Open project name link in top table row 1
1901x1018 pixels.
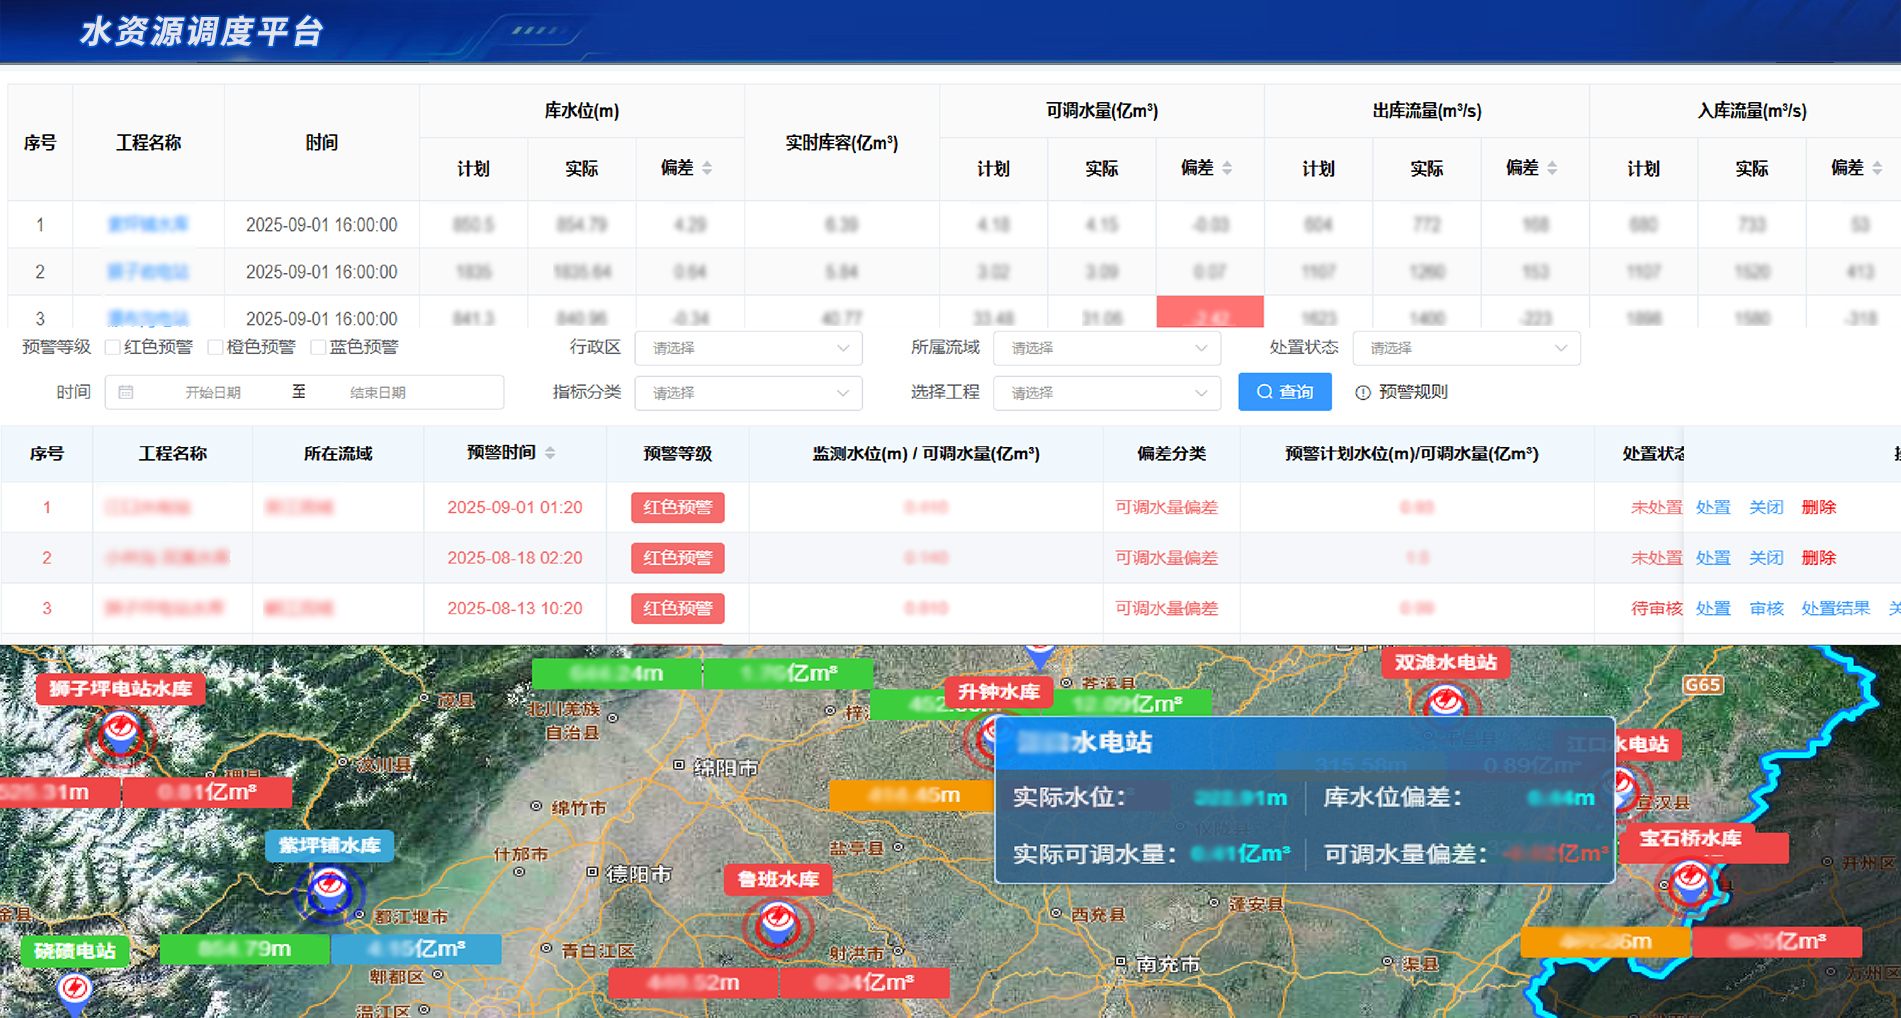click(x=148, y=224)
